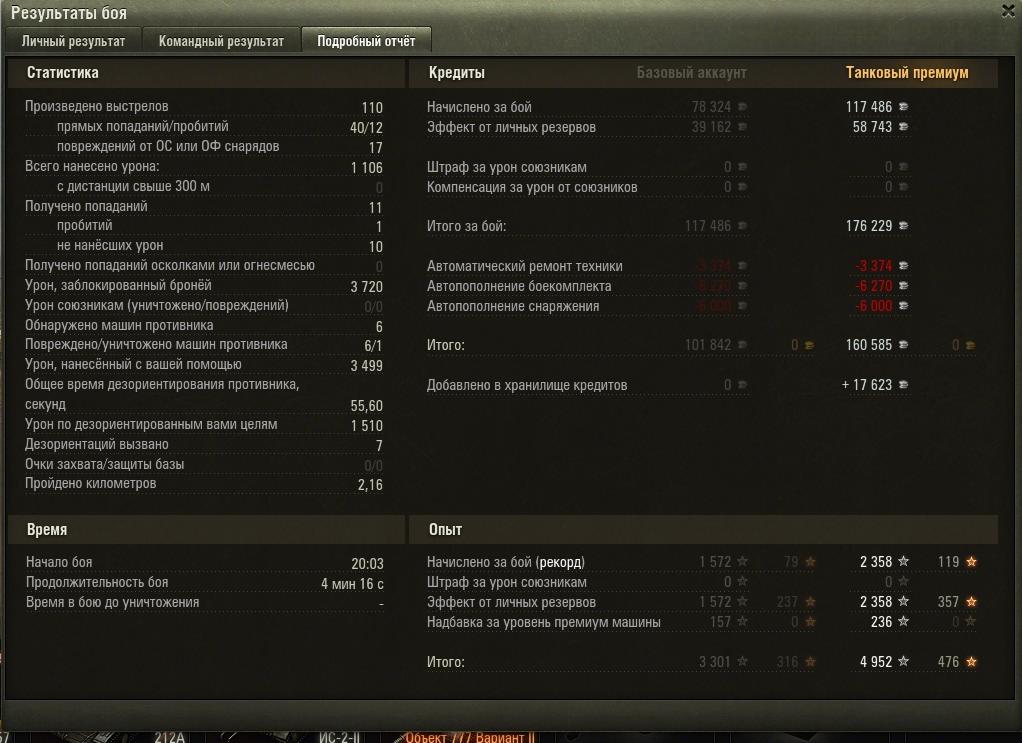Select Объект 777 Вариант II tank in carousel
The height and width of the screenshot is (743, 1022).
(469, 737)
